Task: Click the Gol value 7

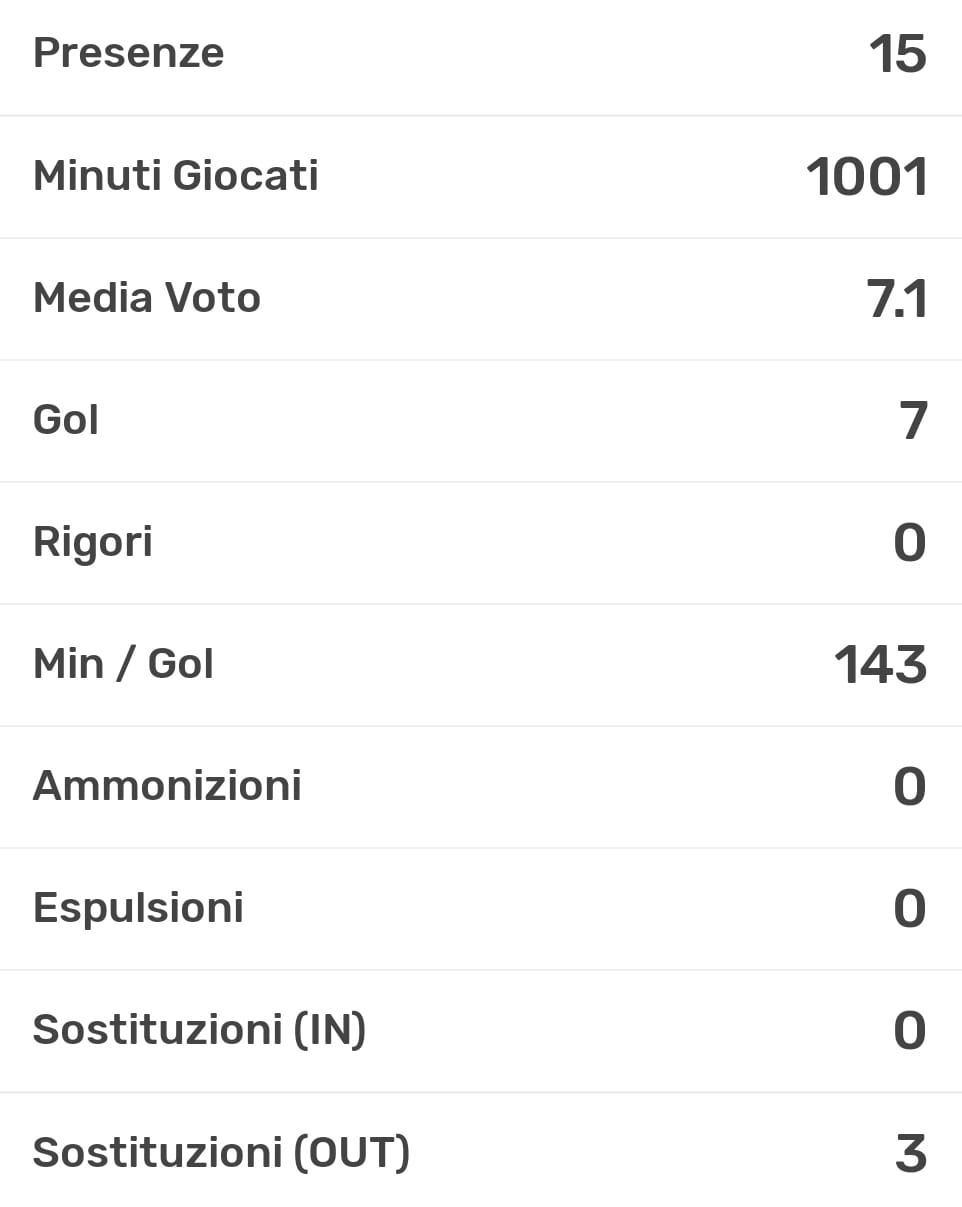Action: click(x=913, y=421)
